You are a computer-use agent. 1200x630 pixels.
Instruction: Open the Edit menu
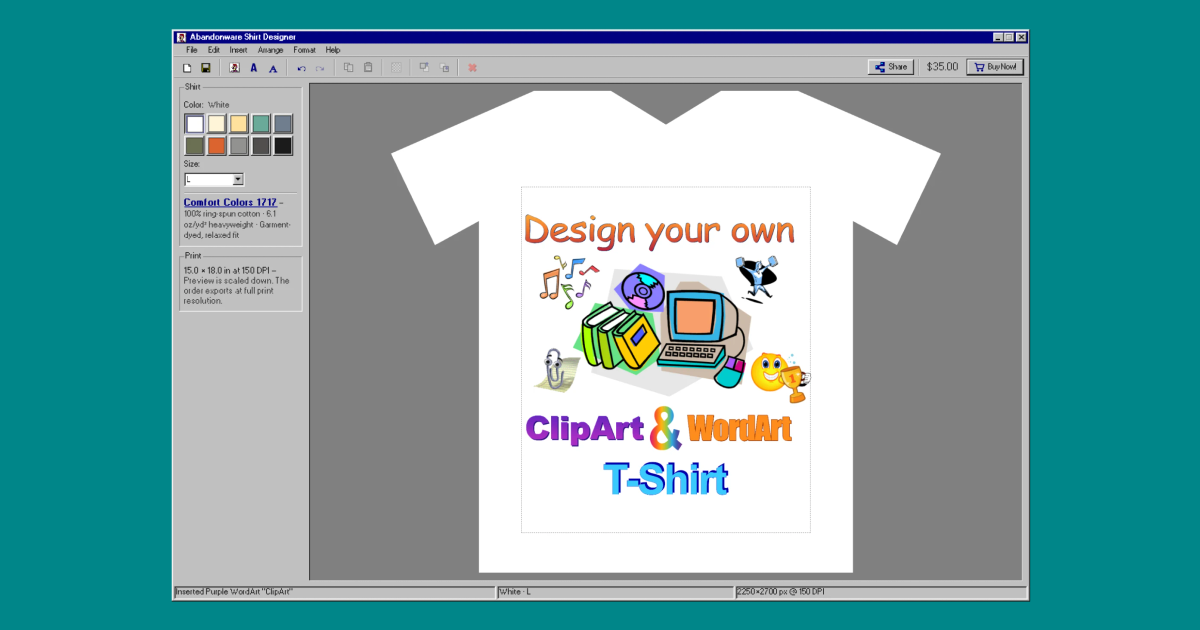(x=214, y=50)
